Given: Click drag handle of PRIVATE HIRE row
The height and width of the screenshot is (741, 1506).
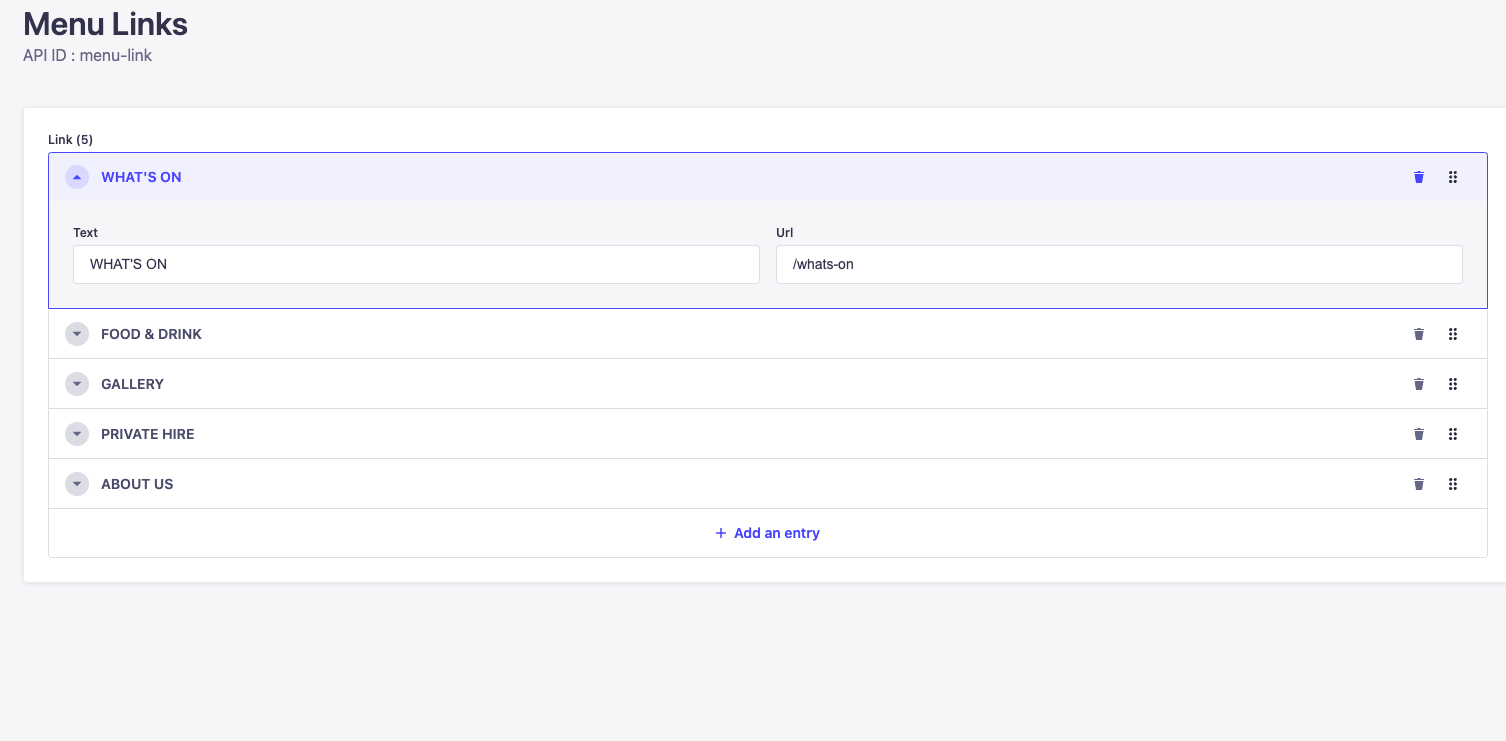Looking at the screenshot, I should pyautogui.click(x=1453, y=434).
